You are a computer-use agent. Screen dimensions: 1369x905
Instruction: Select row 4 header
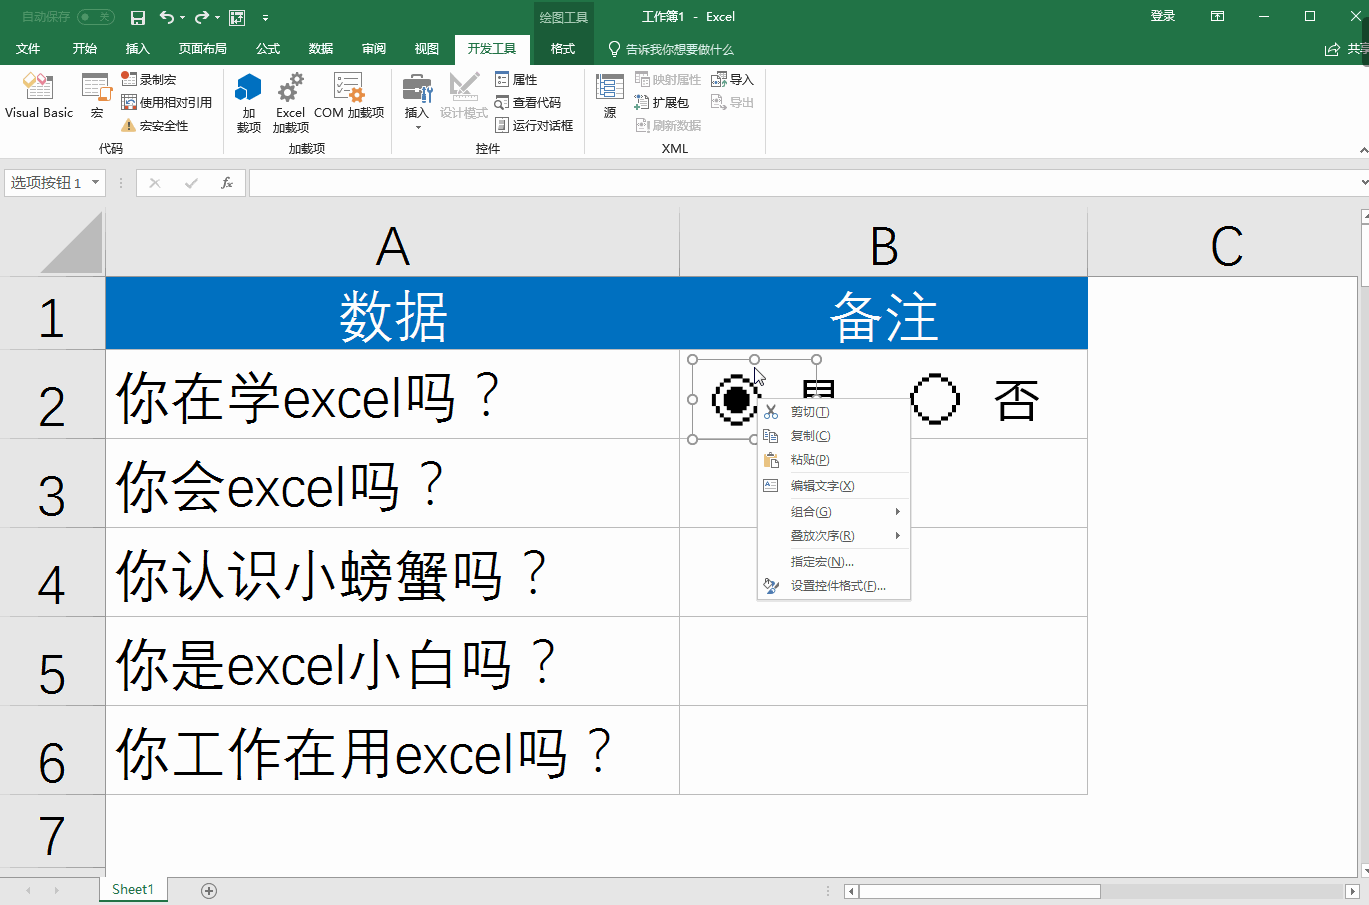pyautogui.click(x=52, y=572)
